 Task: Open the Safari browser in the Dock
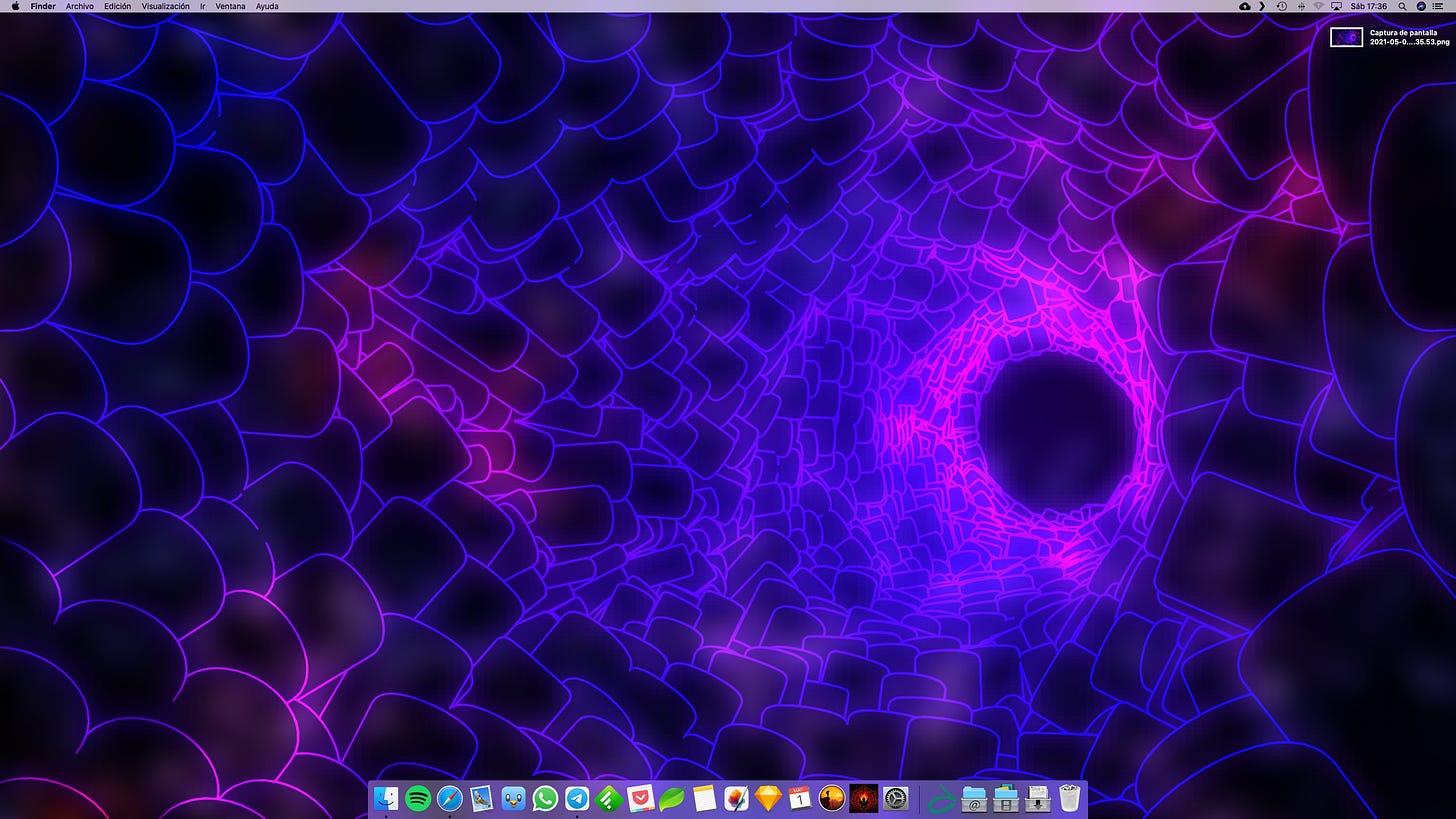[x=450, y=798]
